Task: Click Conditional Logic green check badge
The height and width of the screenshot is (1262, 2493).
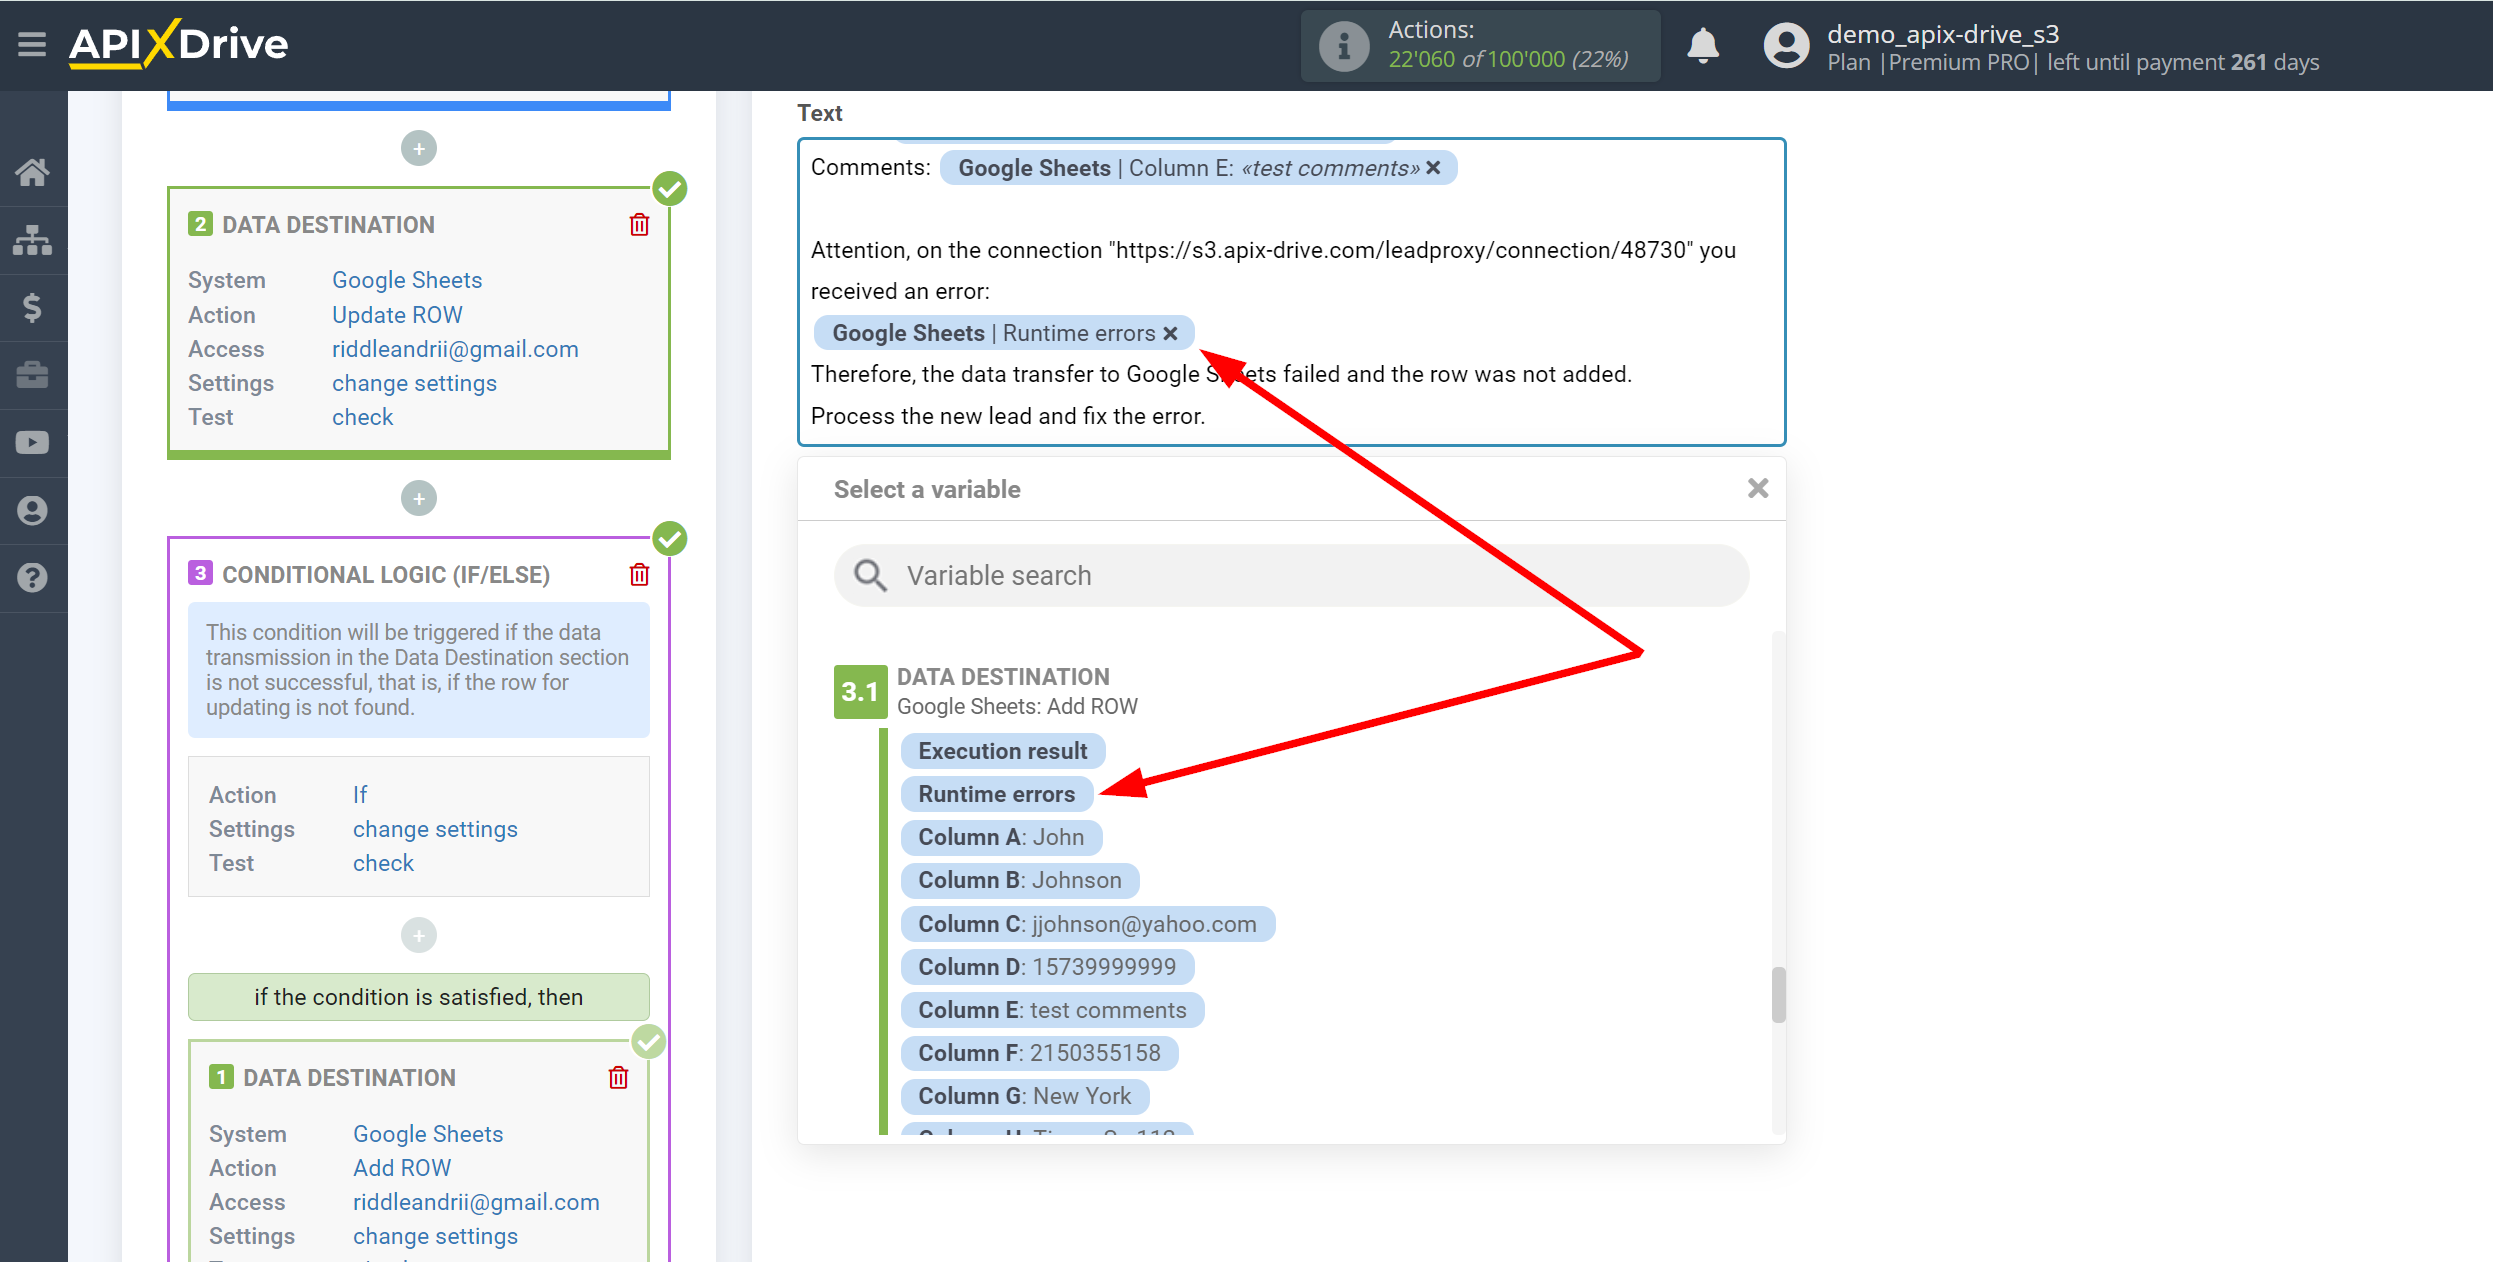Action: (670, 538)
